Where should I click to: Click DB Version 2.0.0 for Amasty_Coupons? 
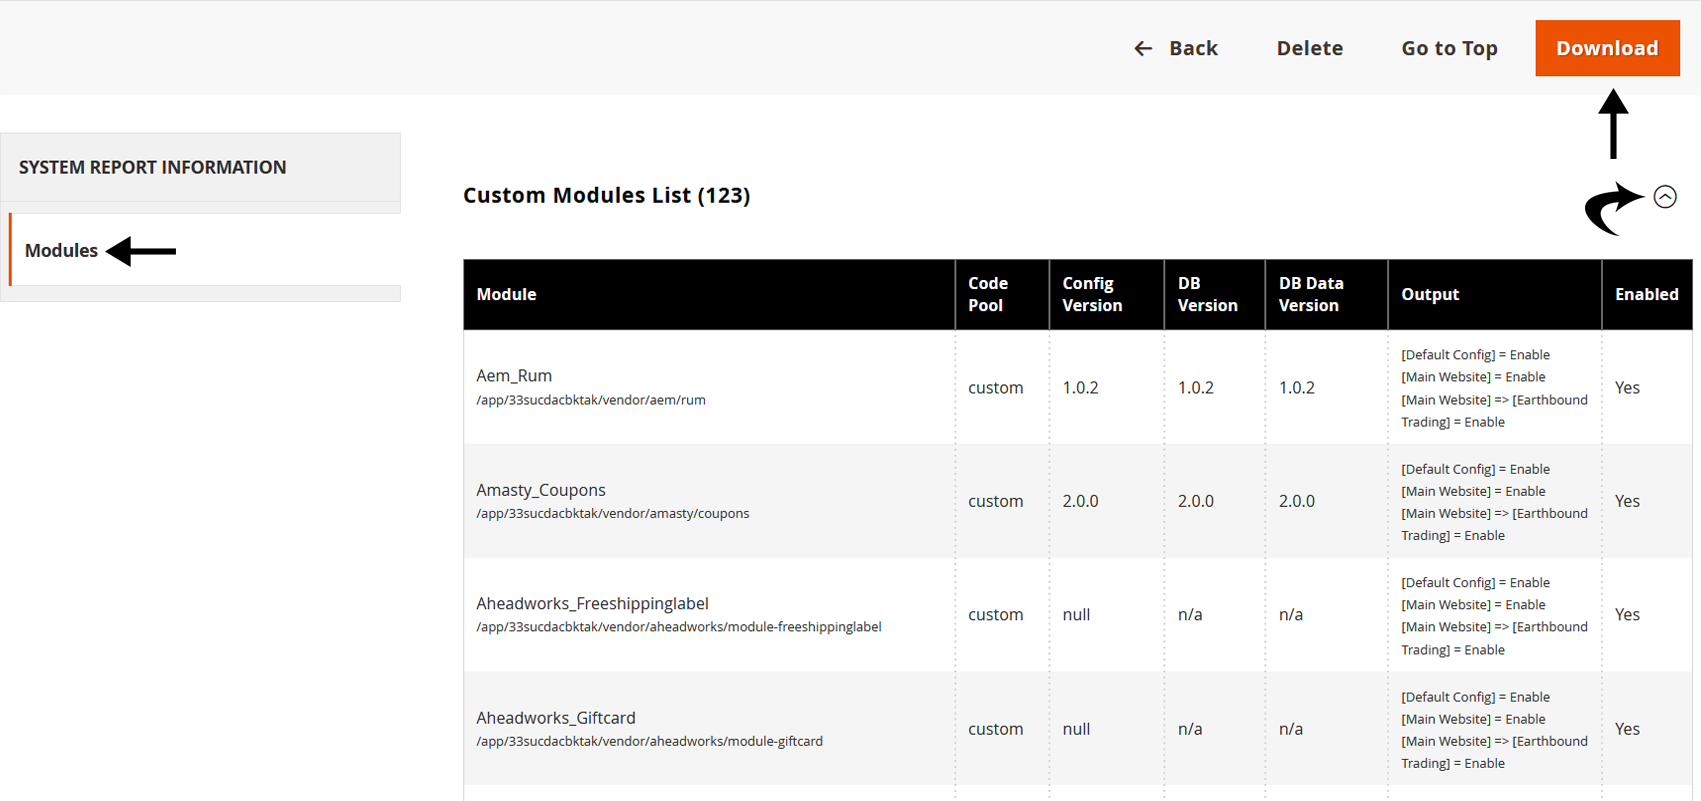point(1195,501)
